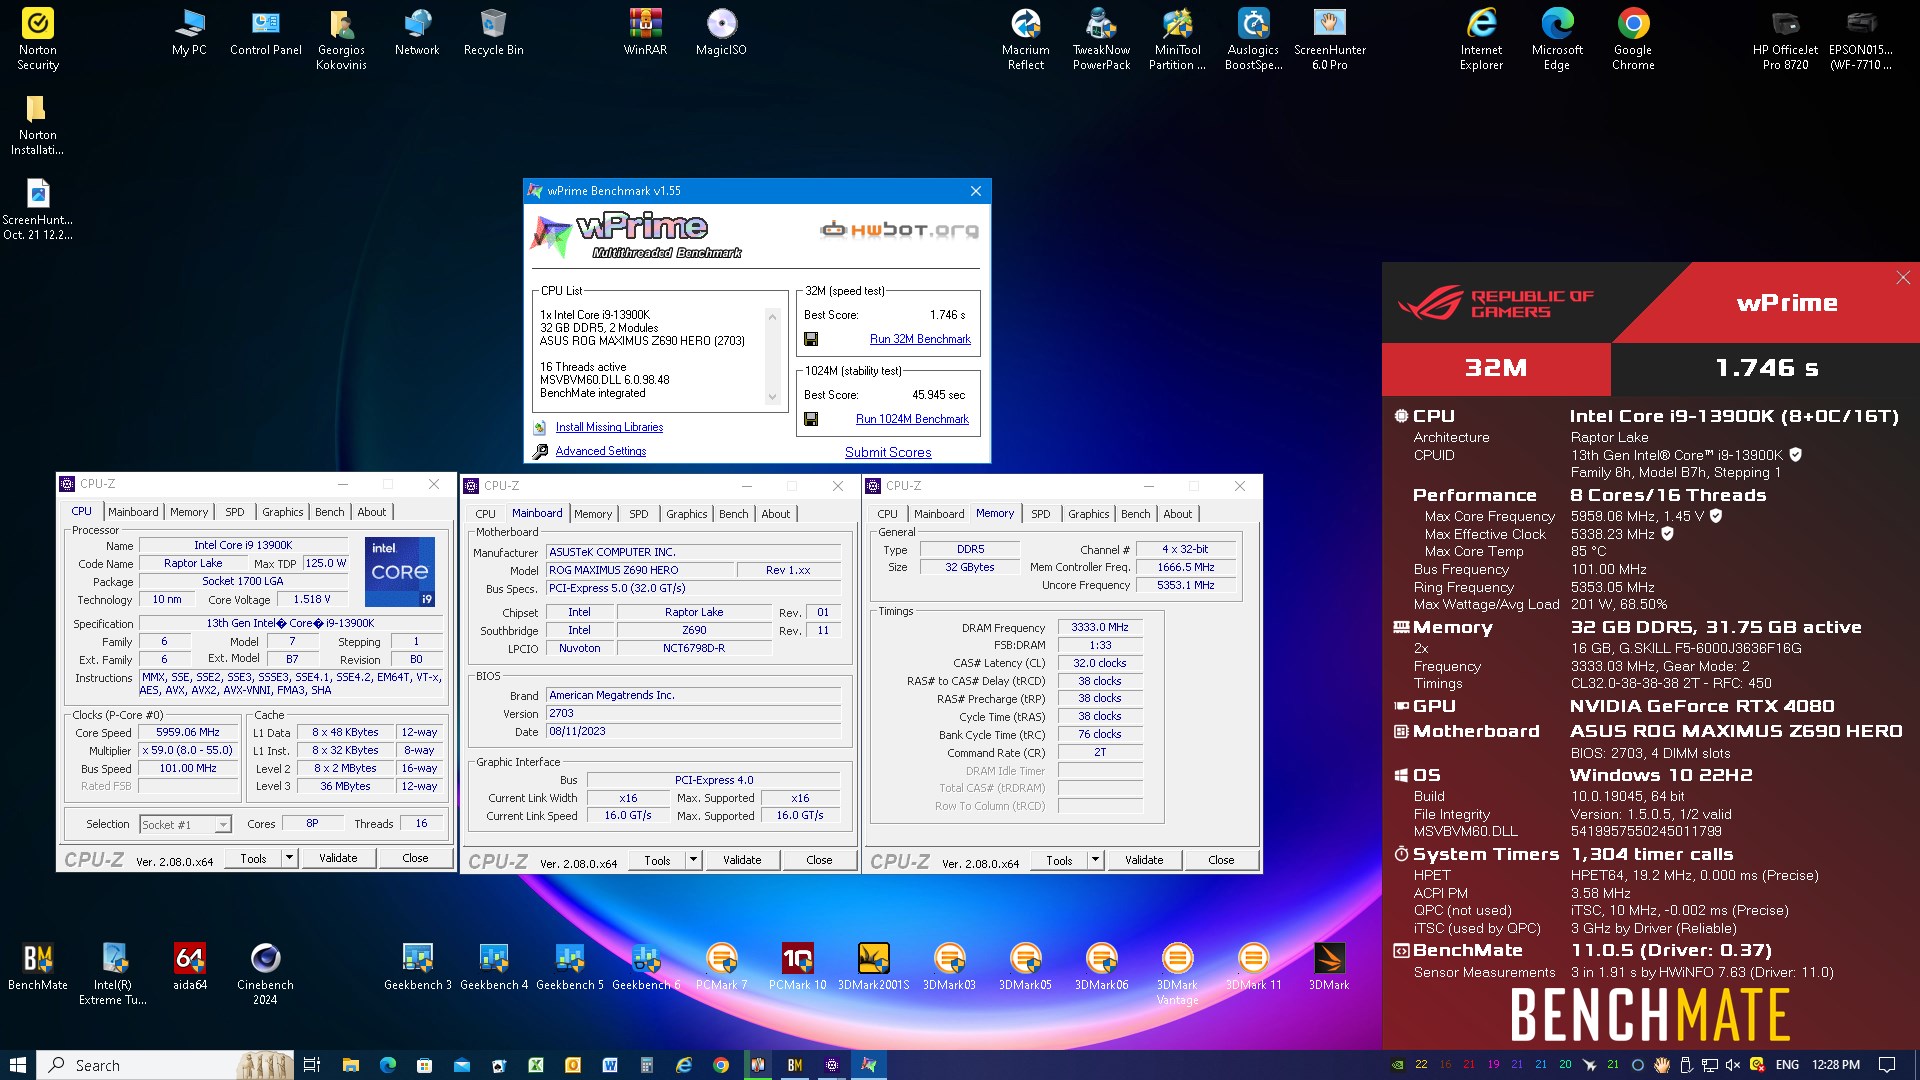This screenshot has height=1080, width=1920.
Task: Open the aida64 desktop icon
Action: [190, 967]
